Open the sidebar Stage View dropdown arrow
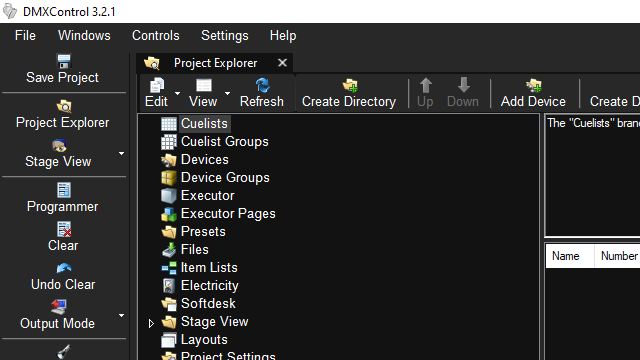640x360 pixels. click(122, 154)
